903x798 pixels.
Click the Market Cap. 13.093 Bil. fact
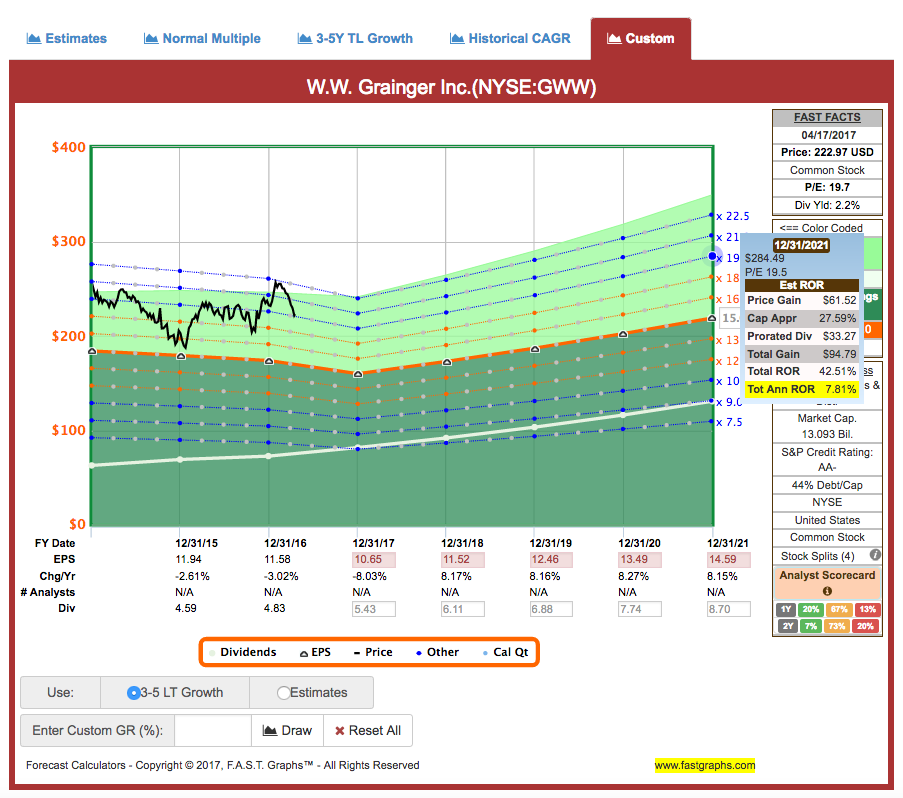(x=827, y=426)
